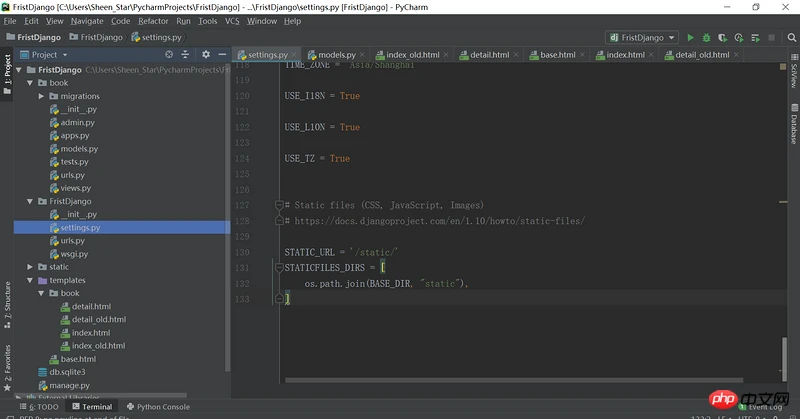Viewport: 800px width, 419px height.
Task: Click the editor vertical scrollbar thumb
Action: coord(784,360)
